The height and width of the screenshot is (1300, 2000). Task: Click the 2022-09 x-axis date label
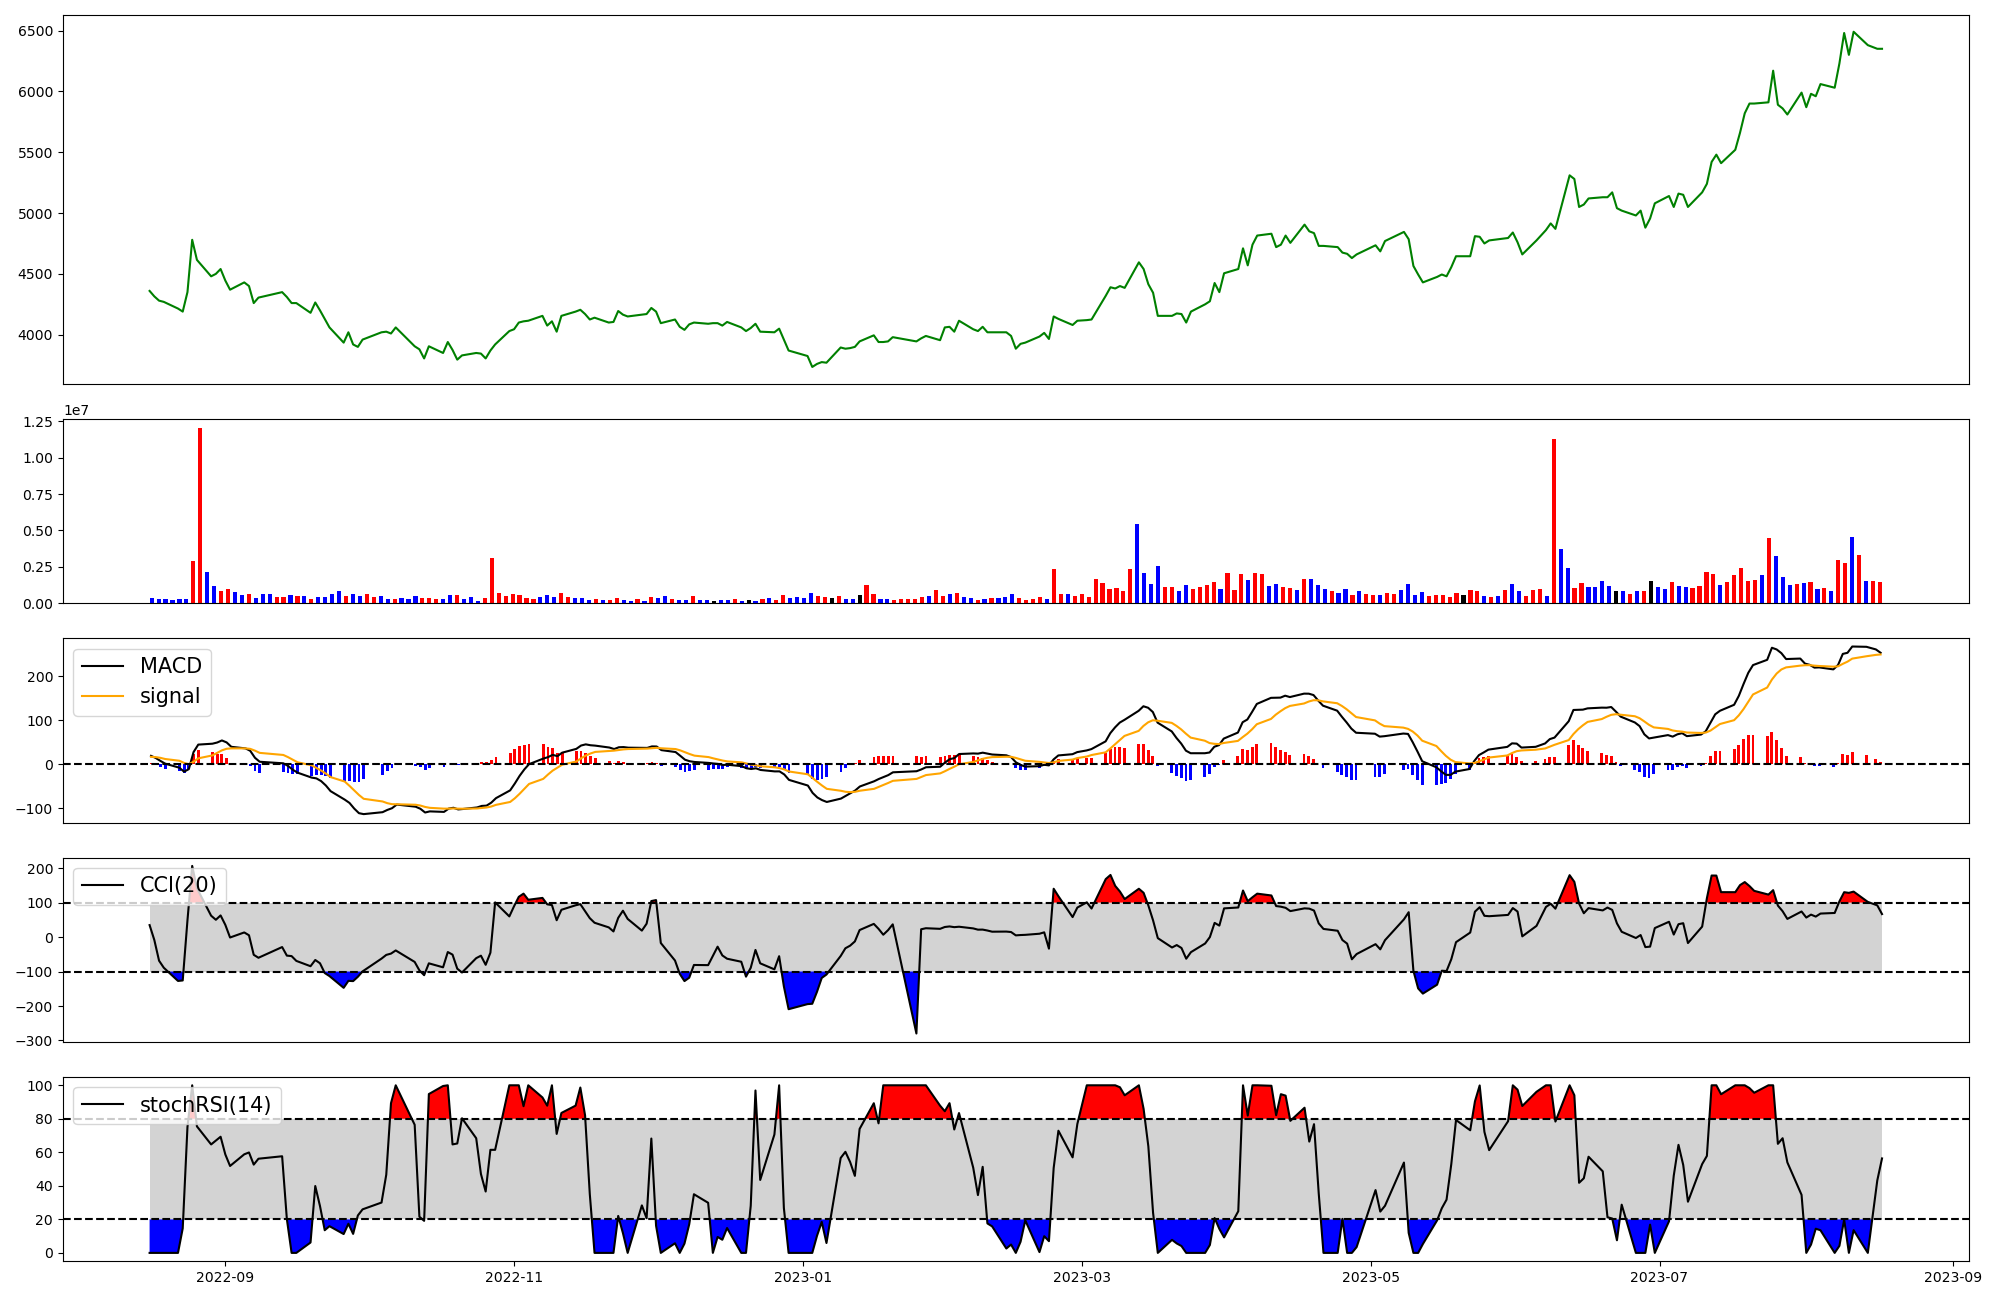tap(225, 1277)
